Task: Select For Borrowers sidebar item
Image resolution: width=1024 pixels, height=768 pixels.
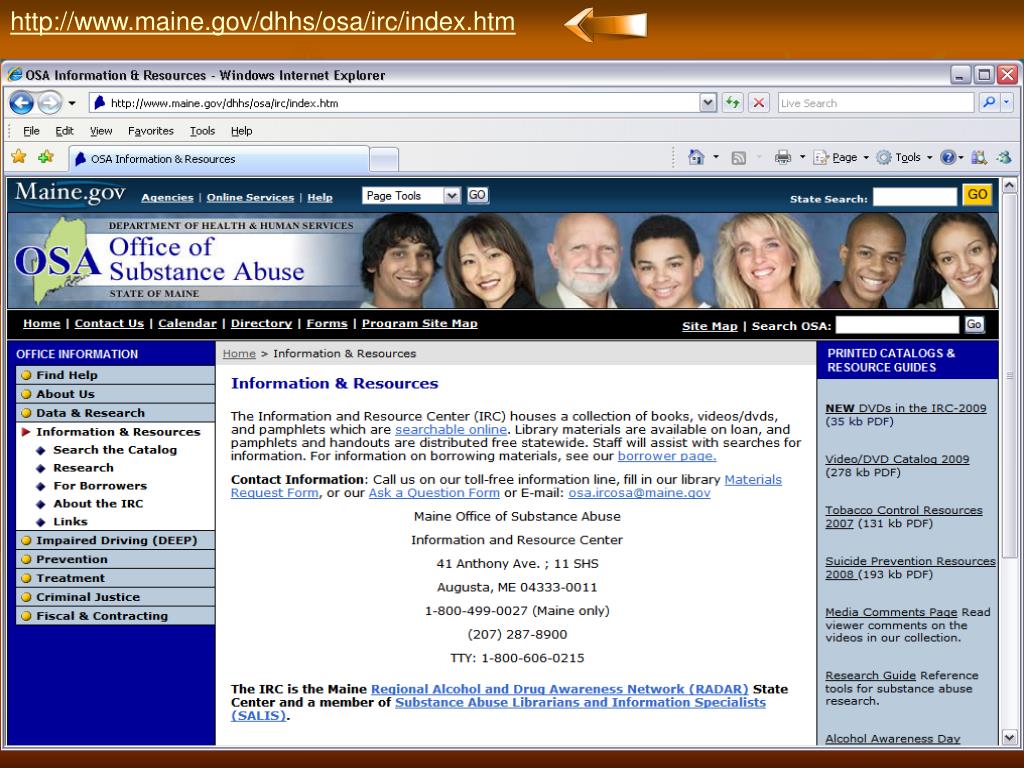Action: click(100, 486)
